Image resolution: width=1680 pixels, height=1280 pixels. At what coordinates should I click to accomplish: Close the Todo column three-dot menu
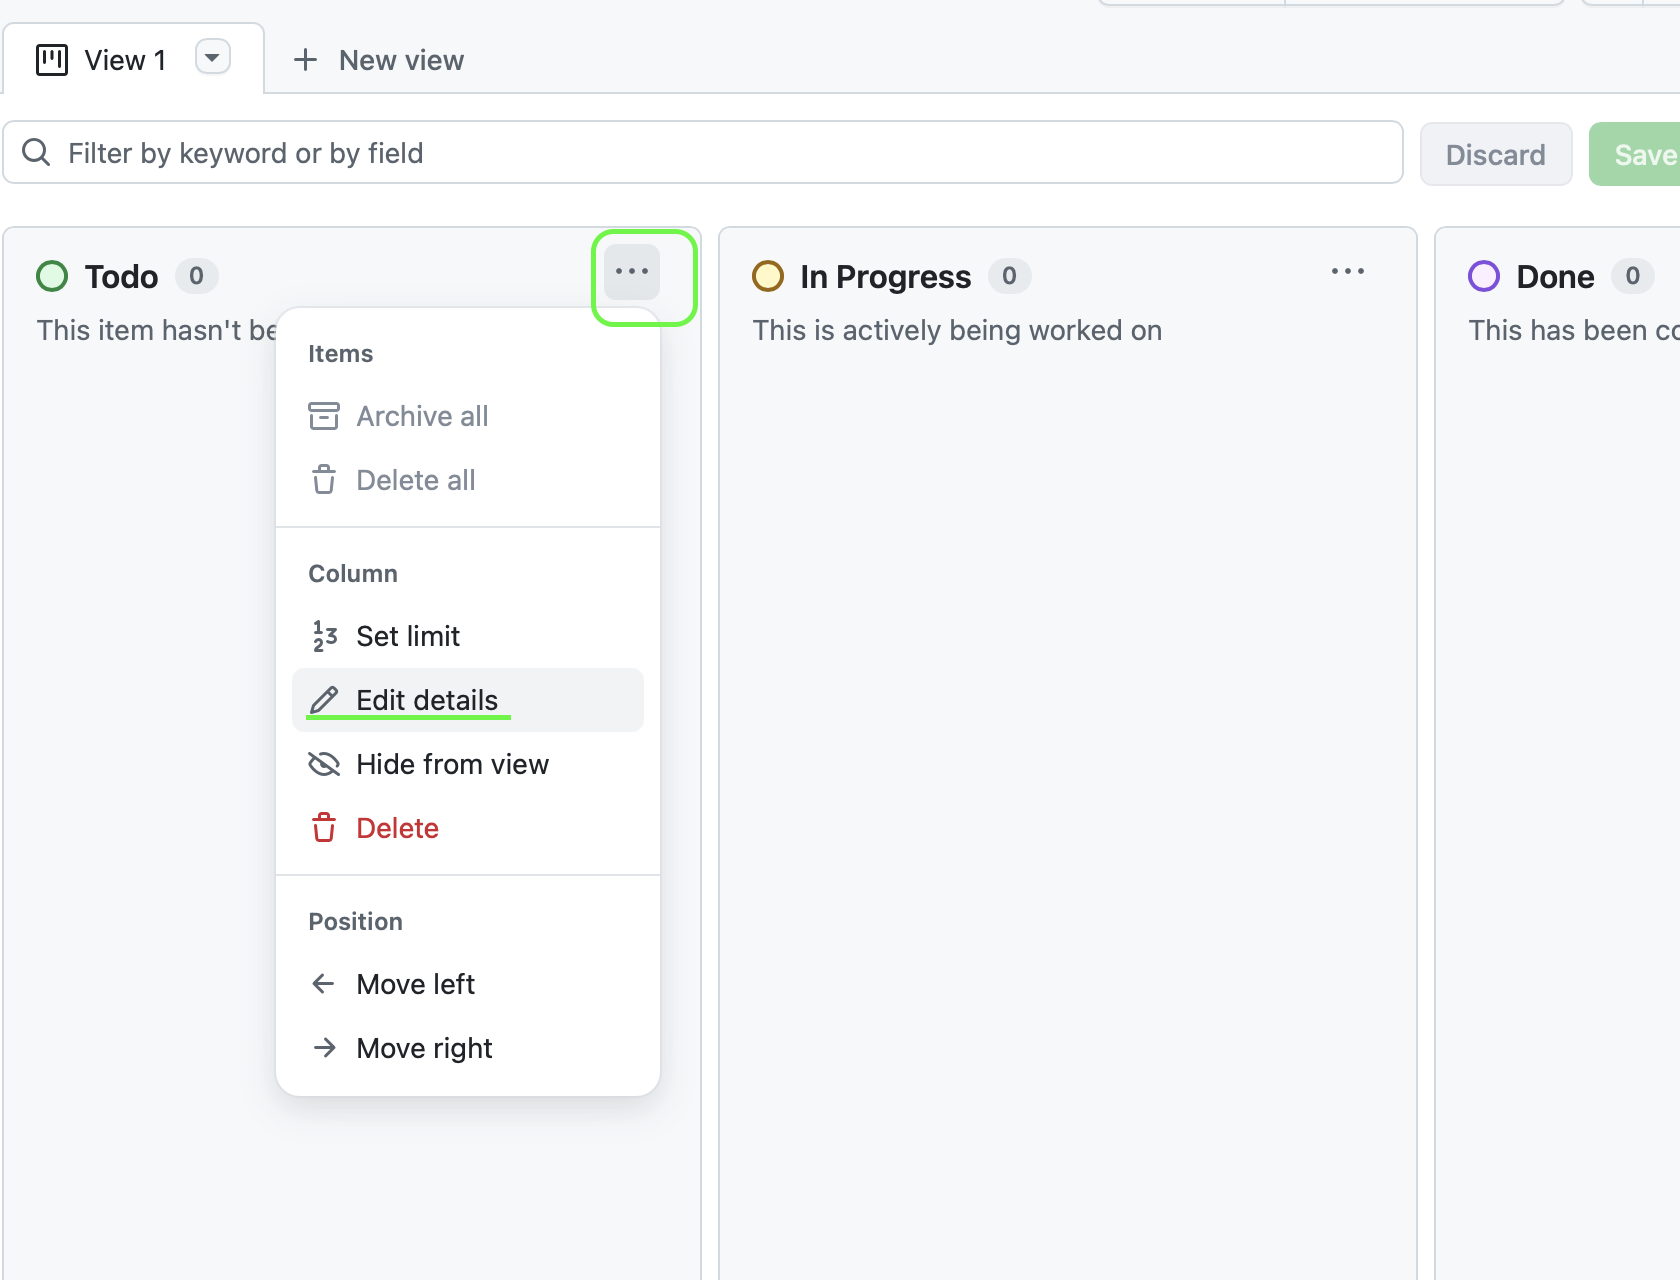(x=632, y=272)
